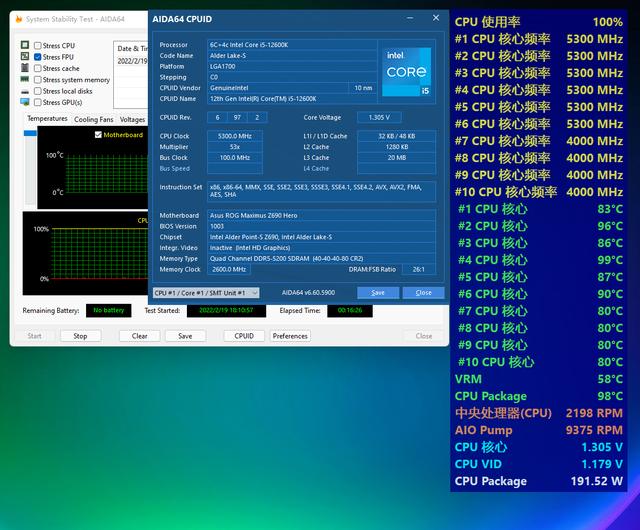Switch to the Voltages tab

click(132, 119)
